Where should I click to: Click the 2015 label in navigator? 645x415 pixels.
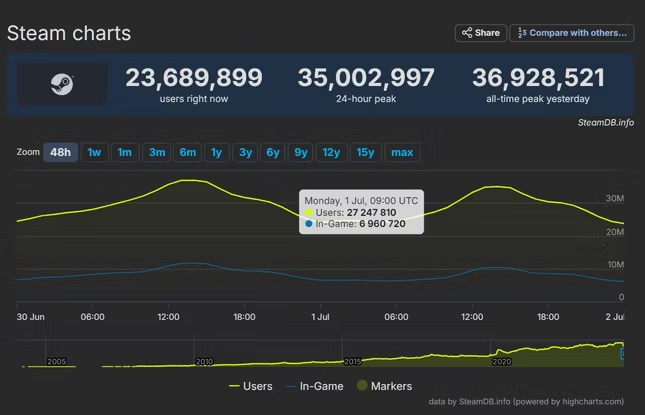[353, 362]
